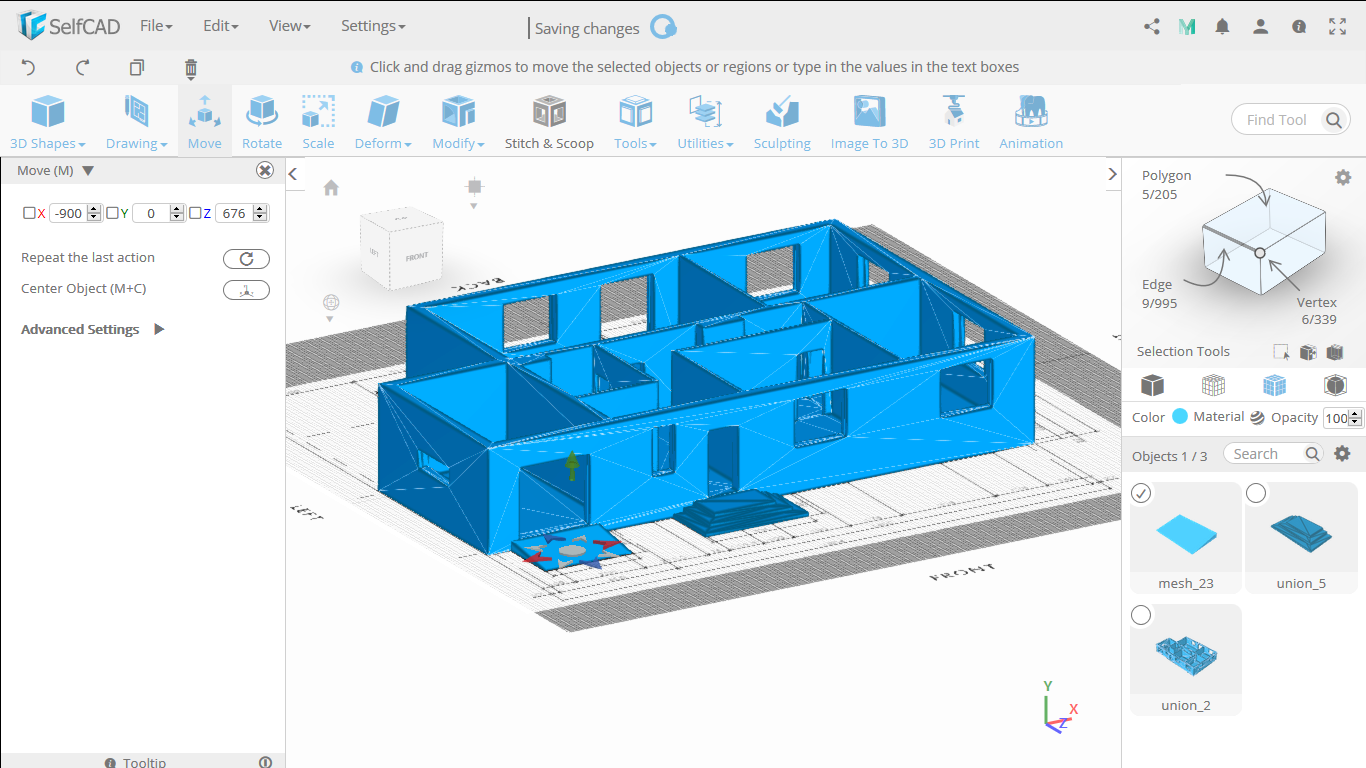1366x768 pixels.
Task: Click the Material sphere icon
Action: tap(1257, 418)
